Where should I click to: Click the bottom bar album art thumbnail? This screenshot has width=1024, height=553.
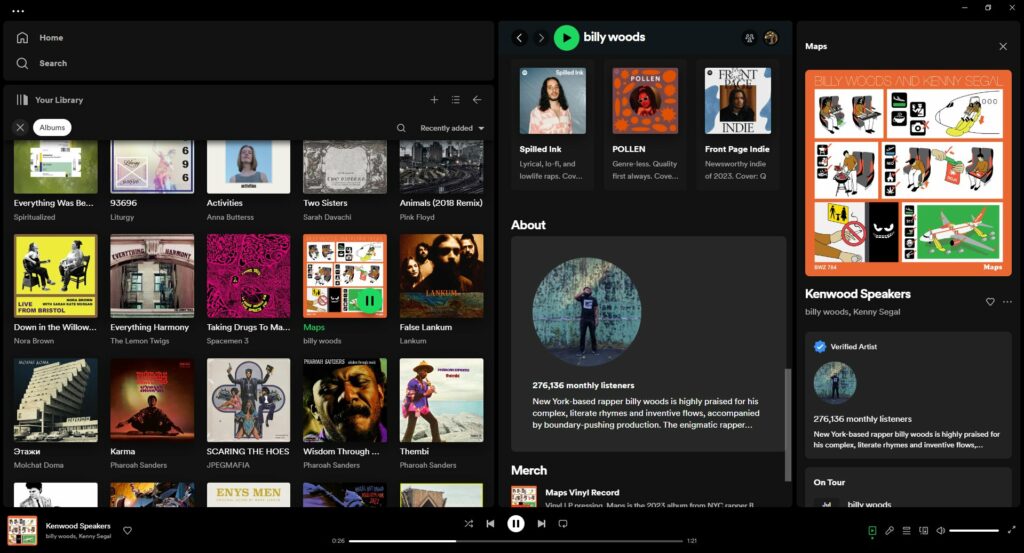click(x=22, y=531)
